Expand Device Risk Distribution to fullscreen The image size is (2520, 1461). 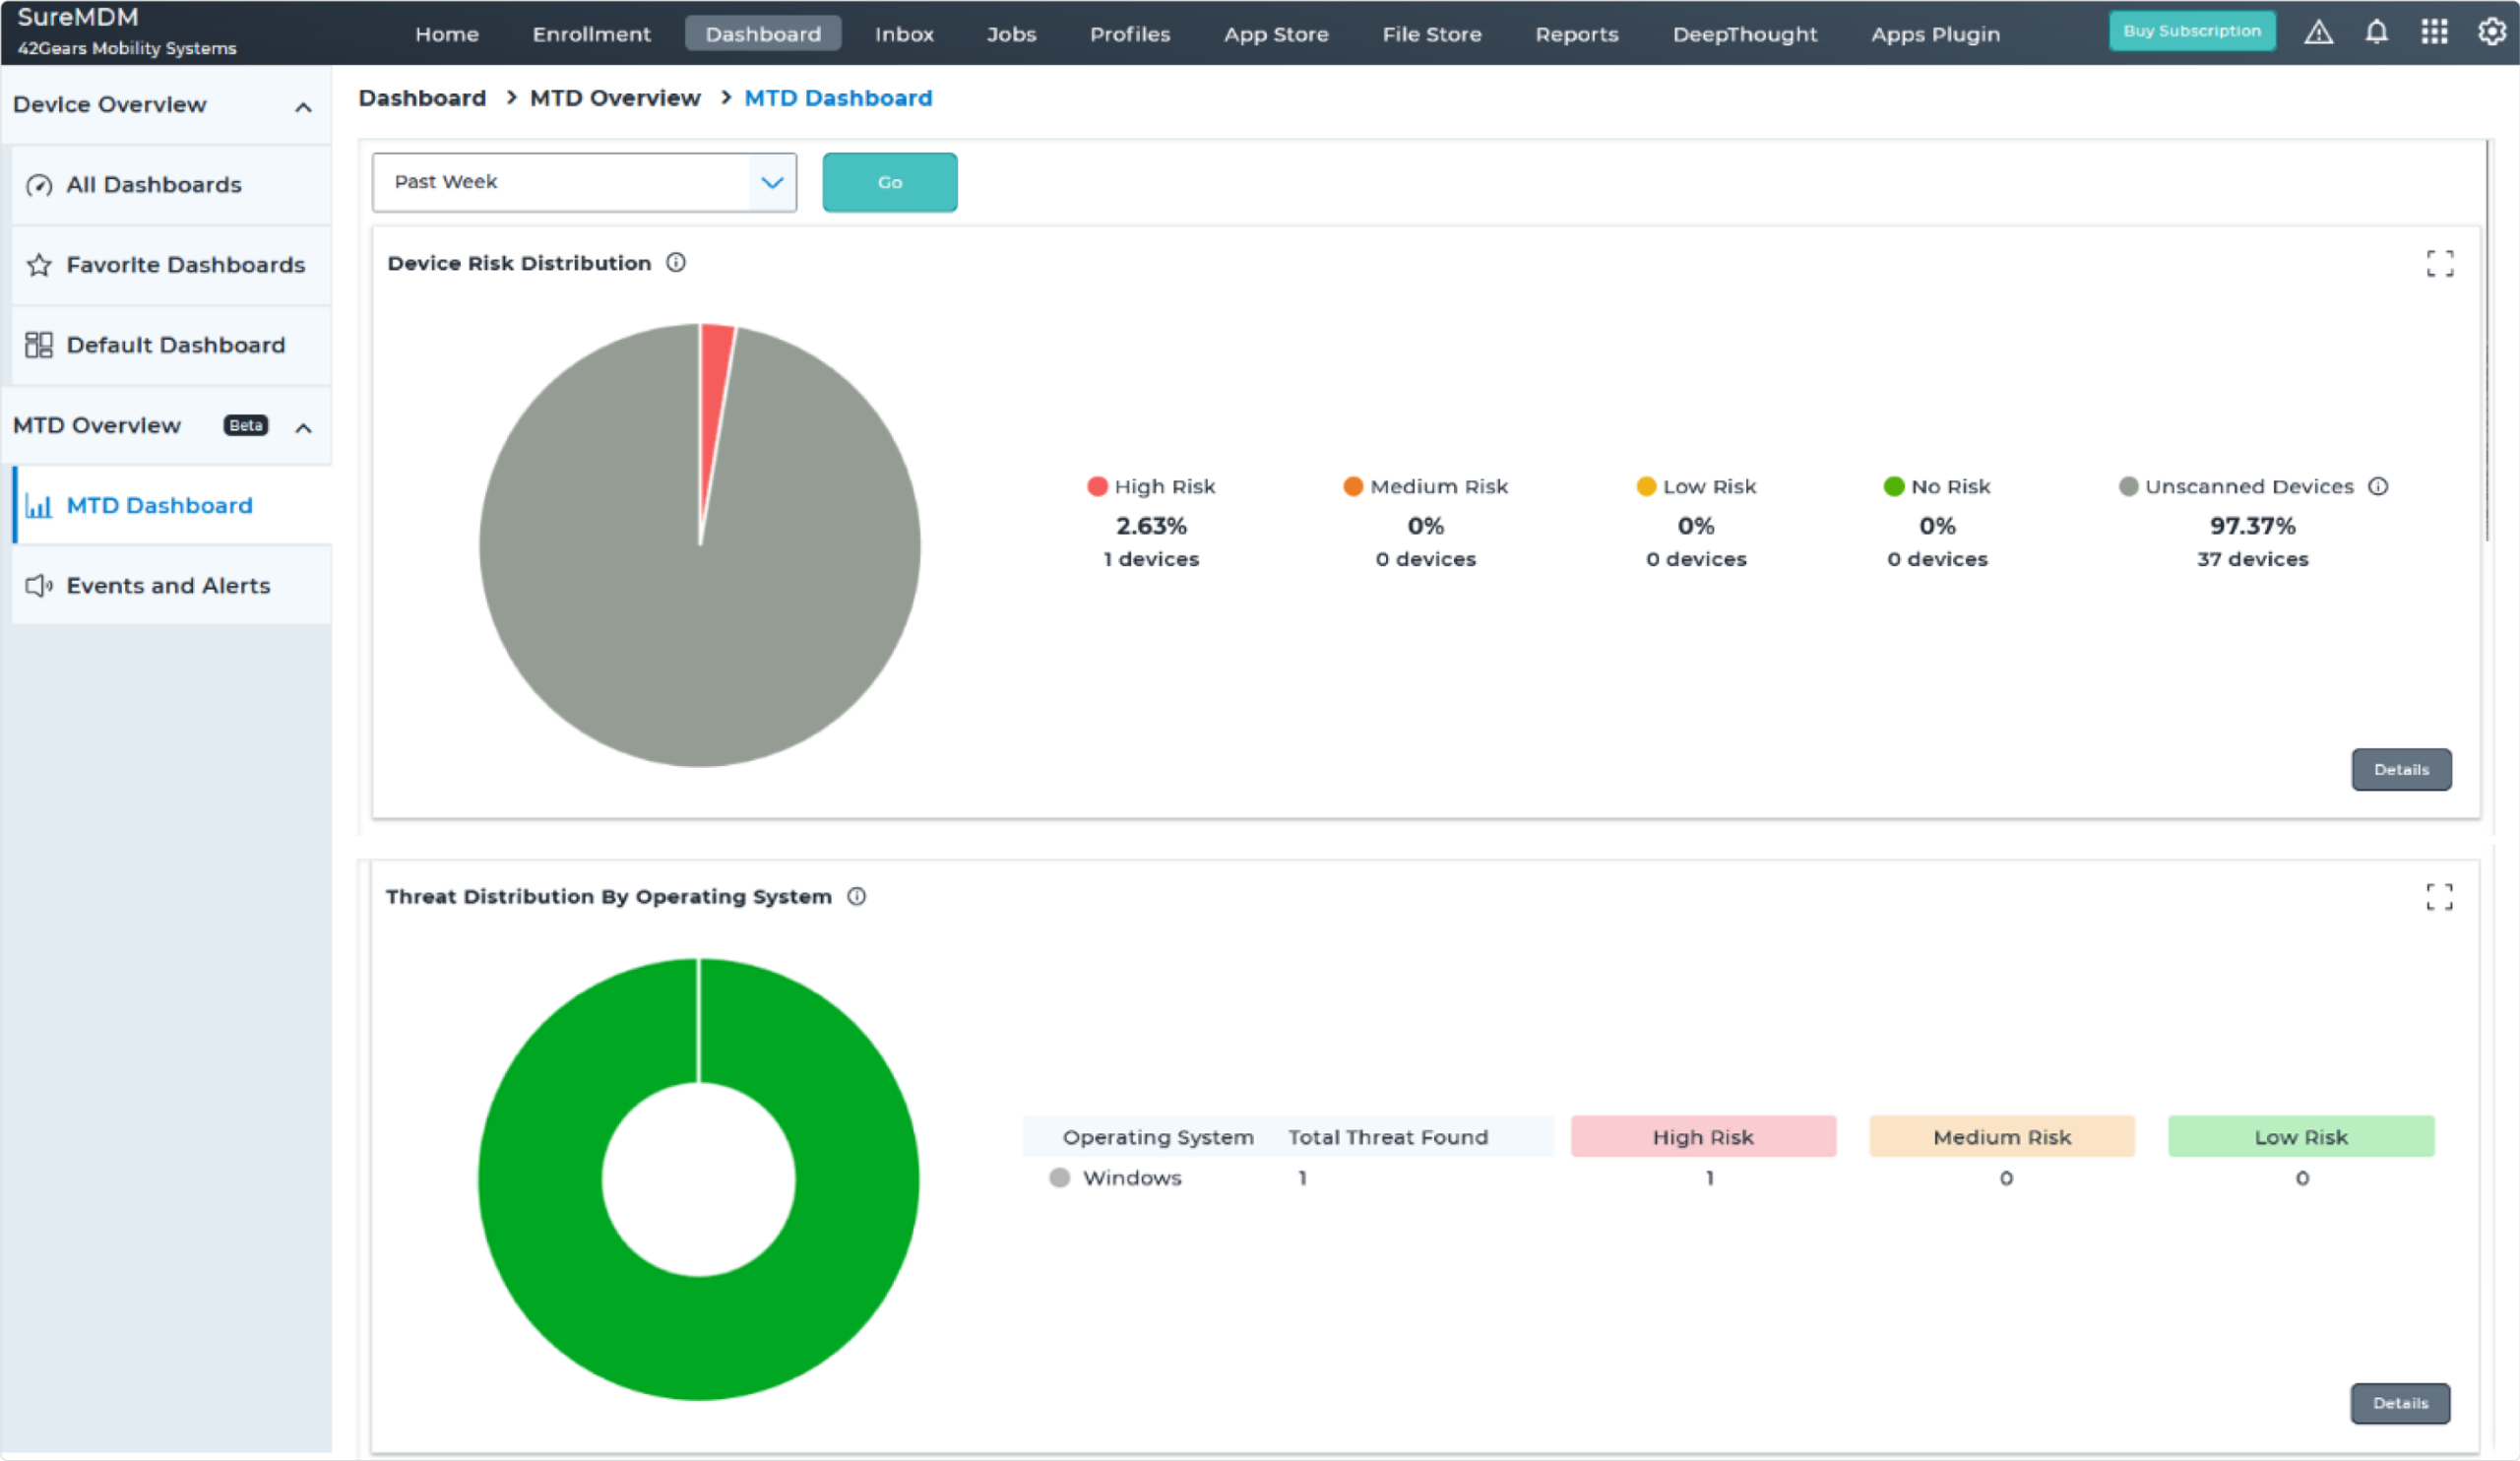pos(2440,262)
